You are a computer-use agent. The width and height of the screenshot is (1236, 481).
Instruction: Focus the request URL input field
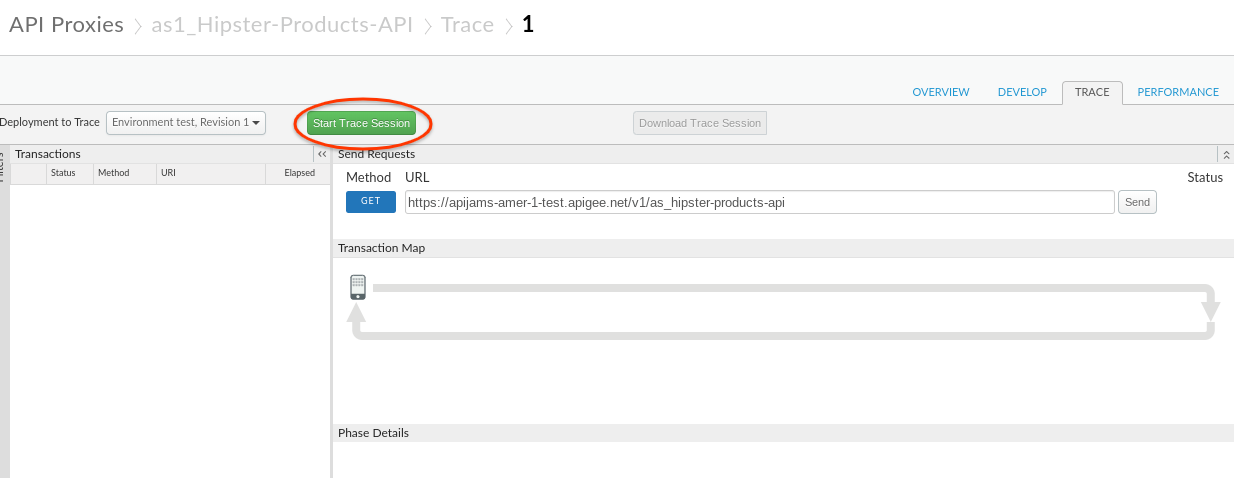coord(759,202)
